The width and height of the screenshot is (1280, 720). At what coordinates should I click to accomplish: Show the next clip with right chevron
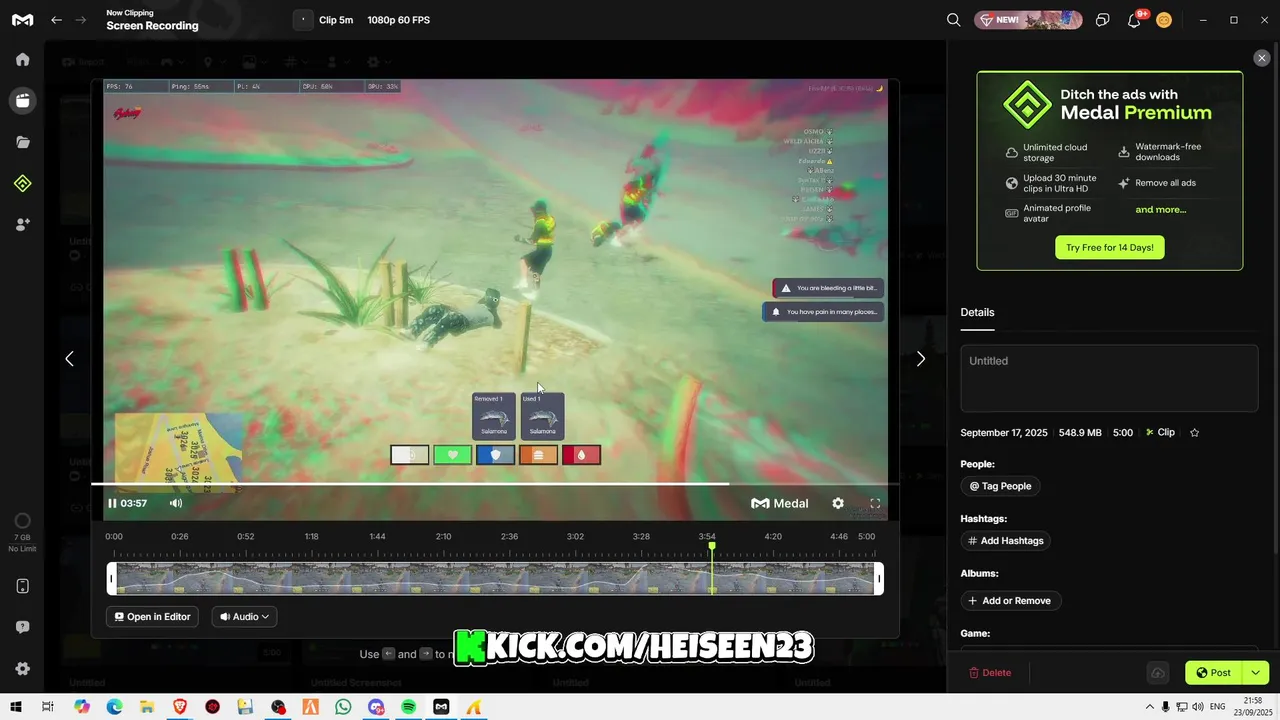[921, 358]
